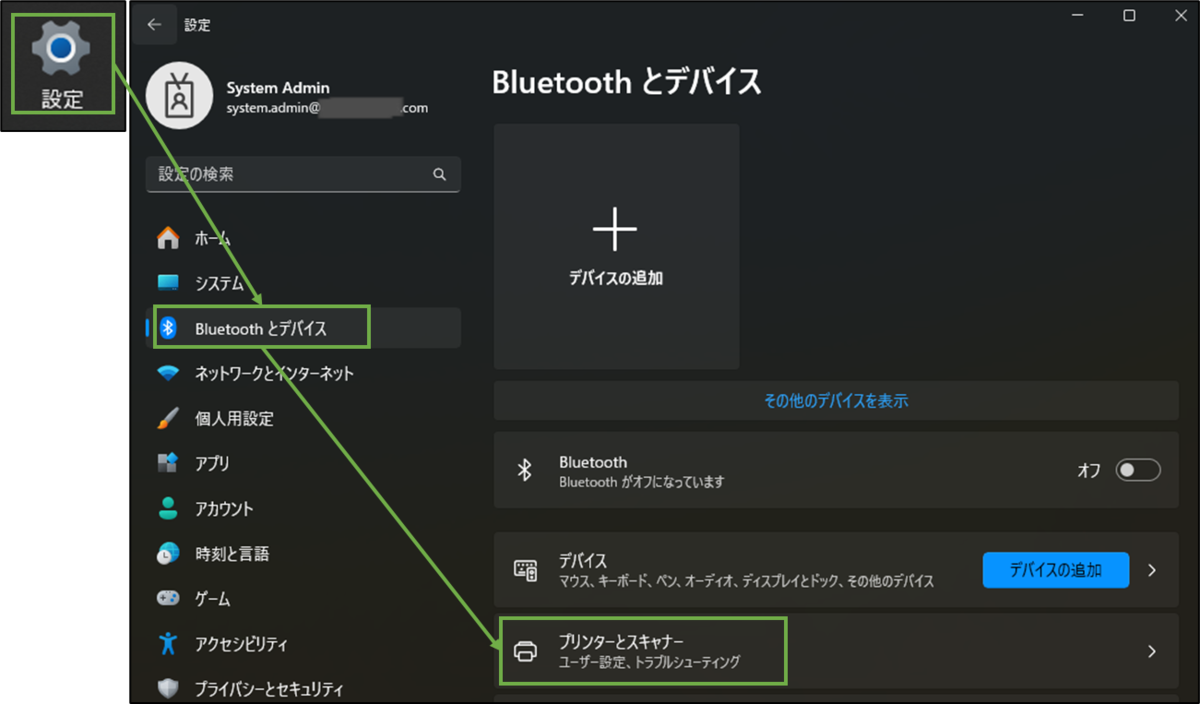Expand the デバイス row chevron
1200x704 pixels.
[x=1152, y=570]
